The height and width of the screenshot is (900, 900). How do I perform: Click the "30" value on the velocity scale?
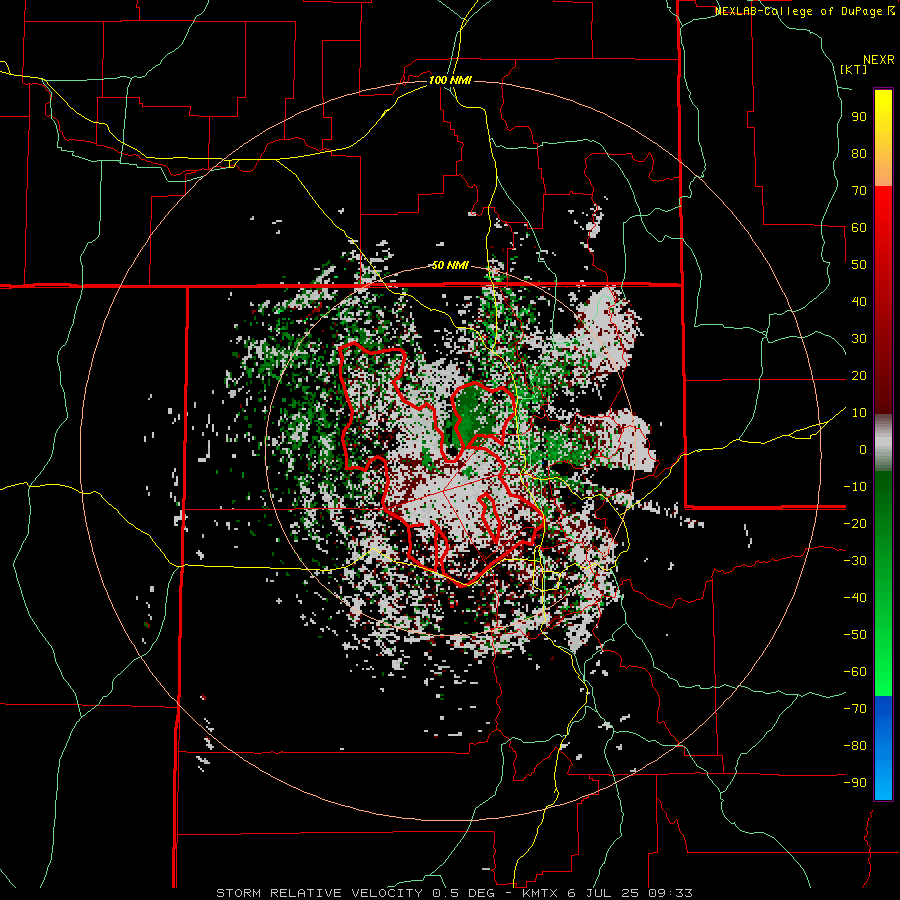859,339
